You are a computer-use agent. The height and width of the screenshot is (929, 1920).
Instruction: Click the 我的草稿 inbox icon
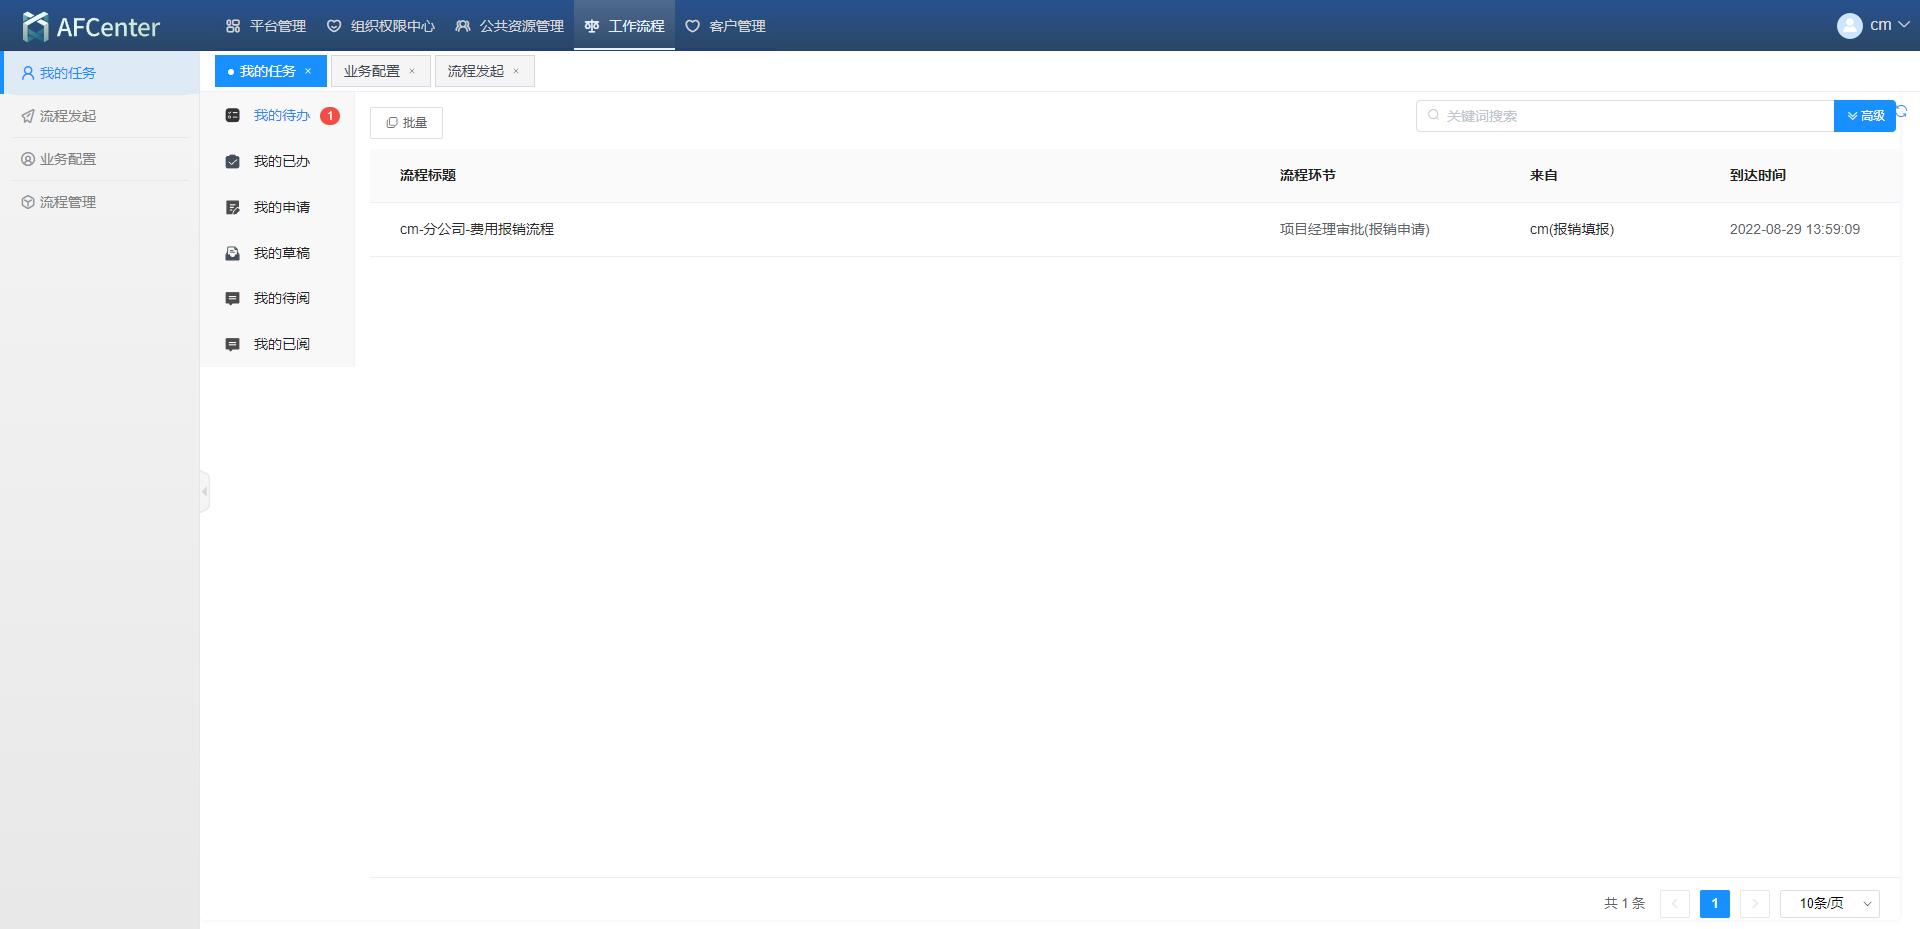232,254
